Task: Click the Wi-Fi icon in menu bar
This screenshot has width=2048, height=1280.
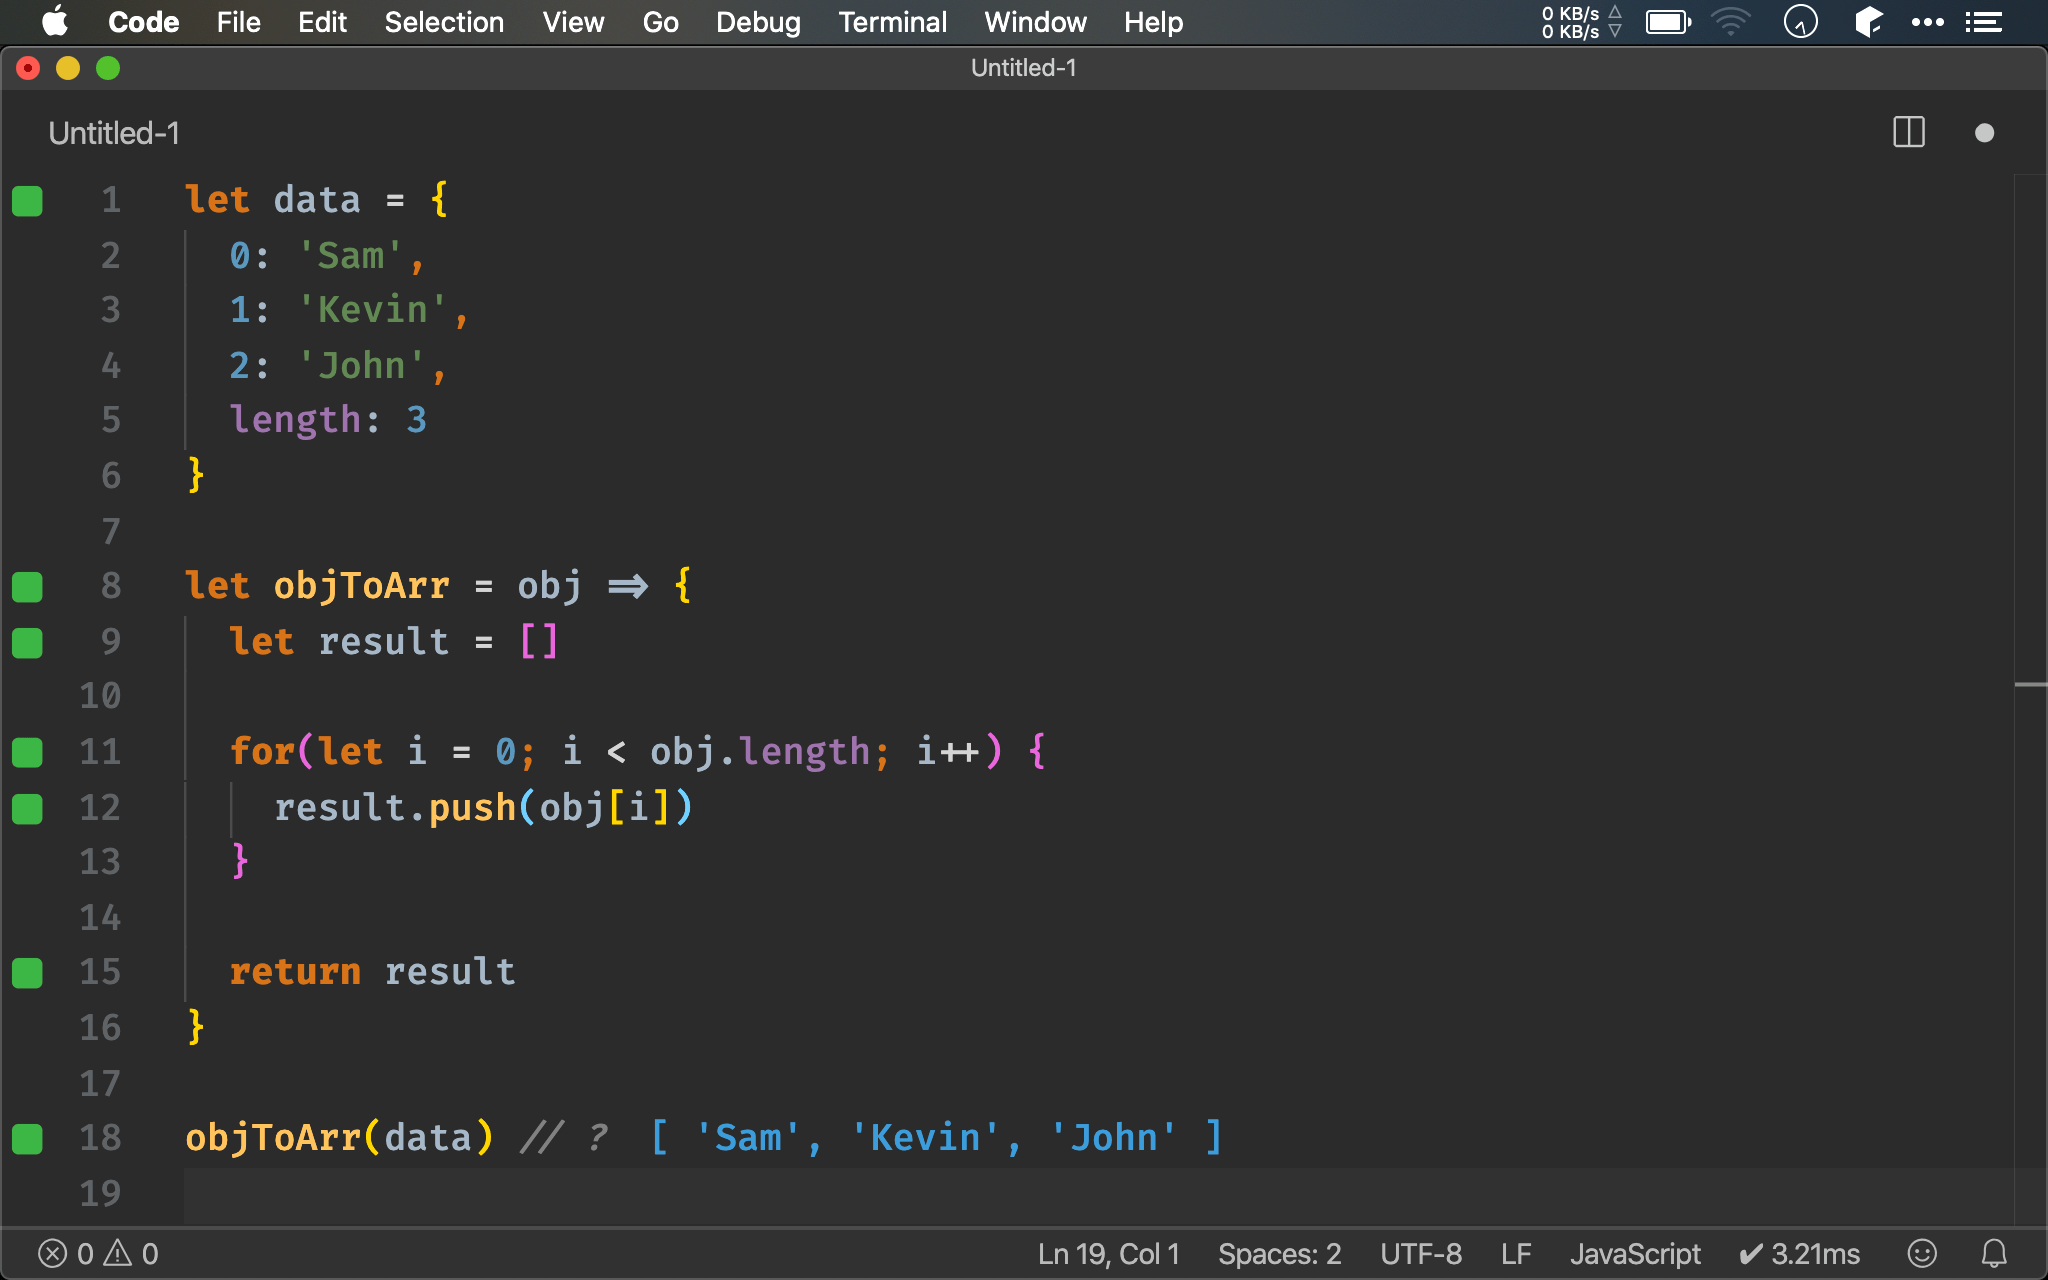Action: click(x=1730, y=22)
